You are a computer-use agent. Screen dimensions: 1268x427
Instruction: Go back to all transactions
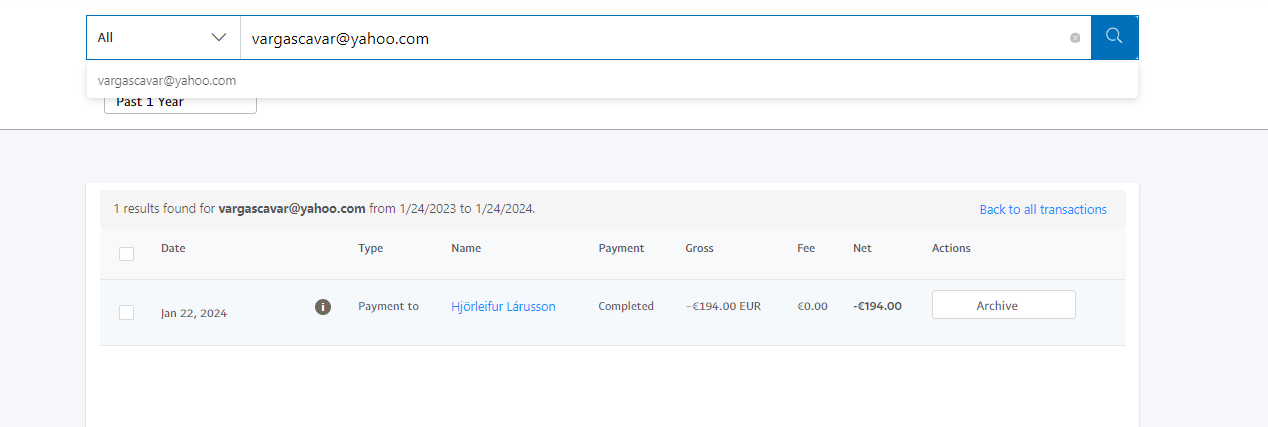click(x=1042, y=210)
